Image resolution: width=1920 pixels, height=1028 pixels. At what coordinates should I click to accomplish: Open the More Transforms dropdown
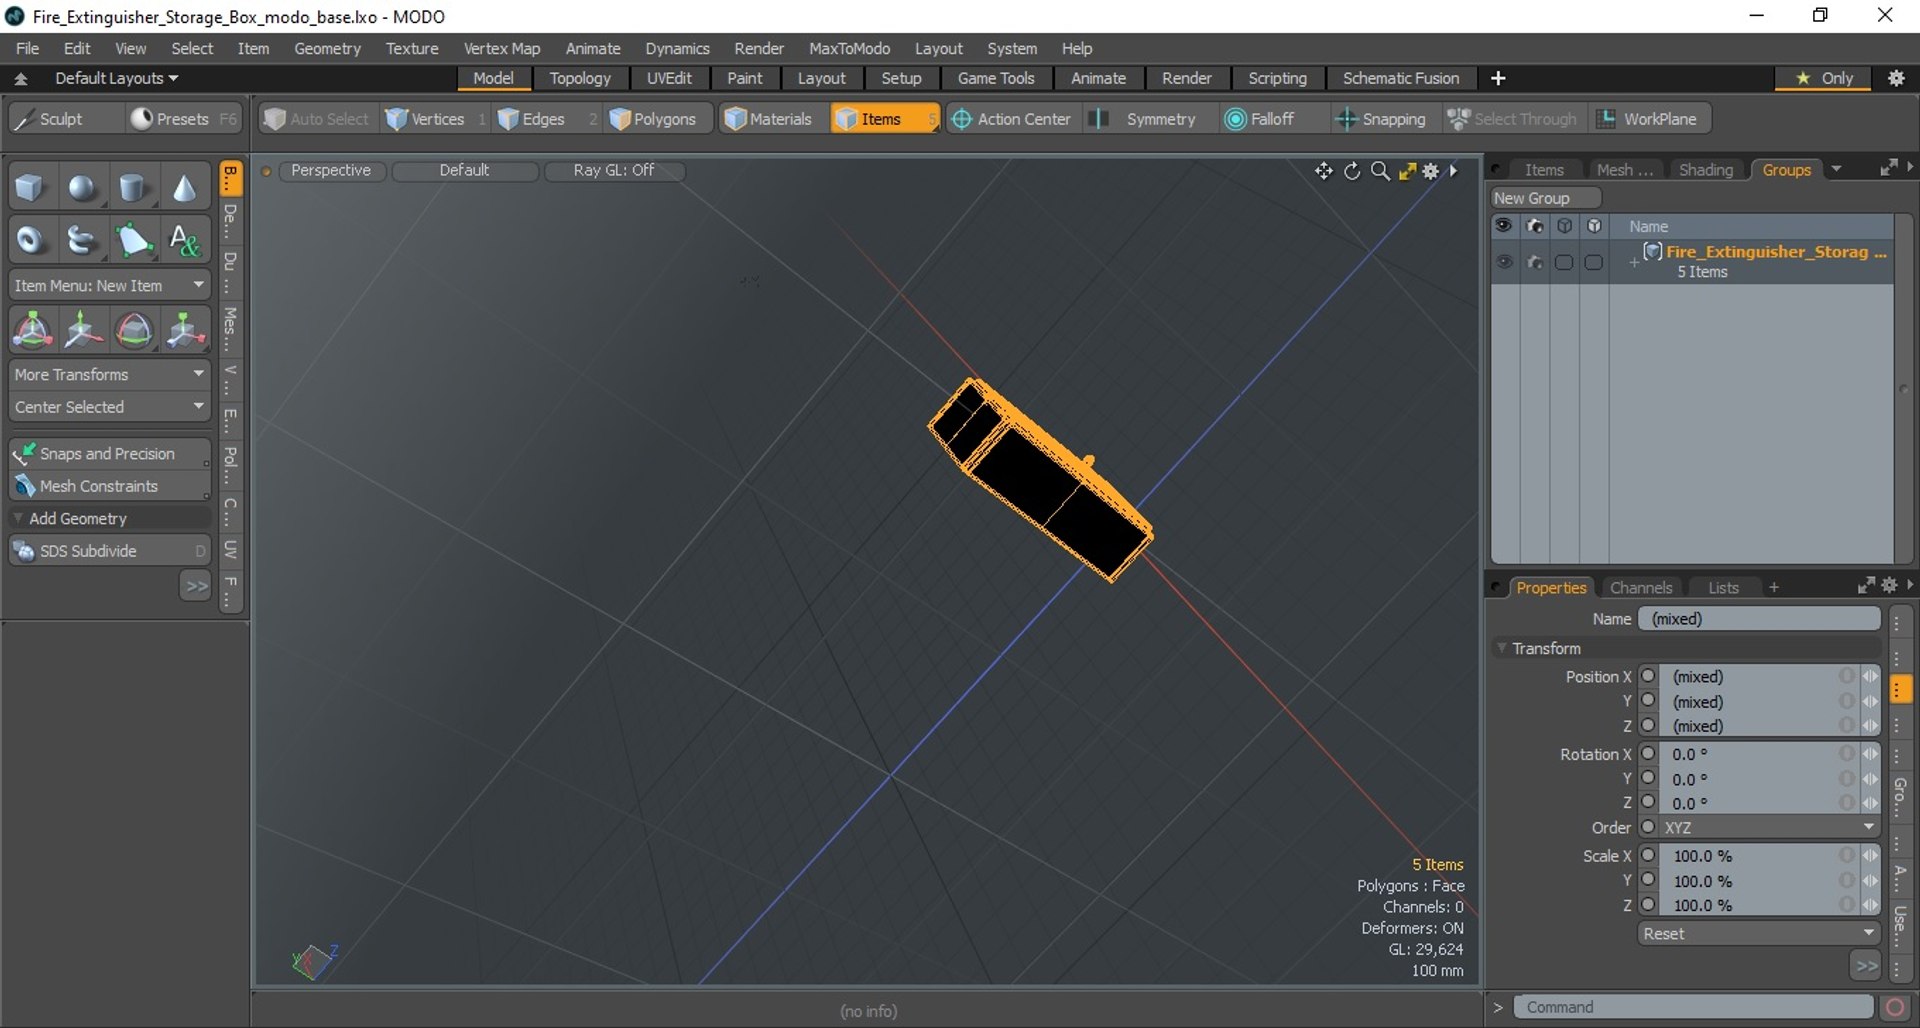point(110,374)
